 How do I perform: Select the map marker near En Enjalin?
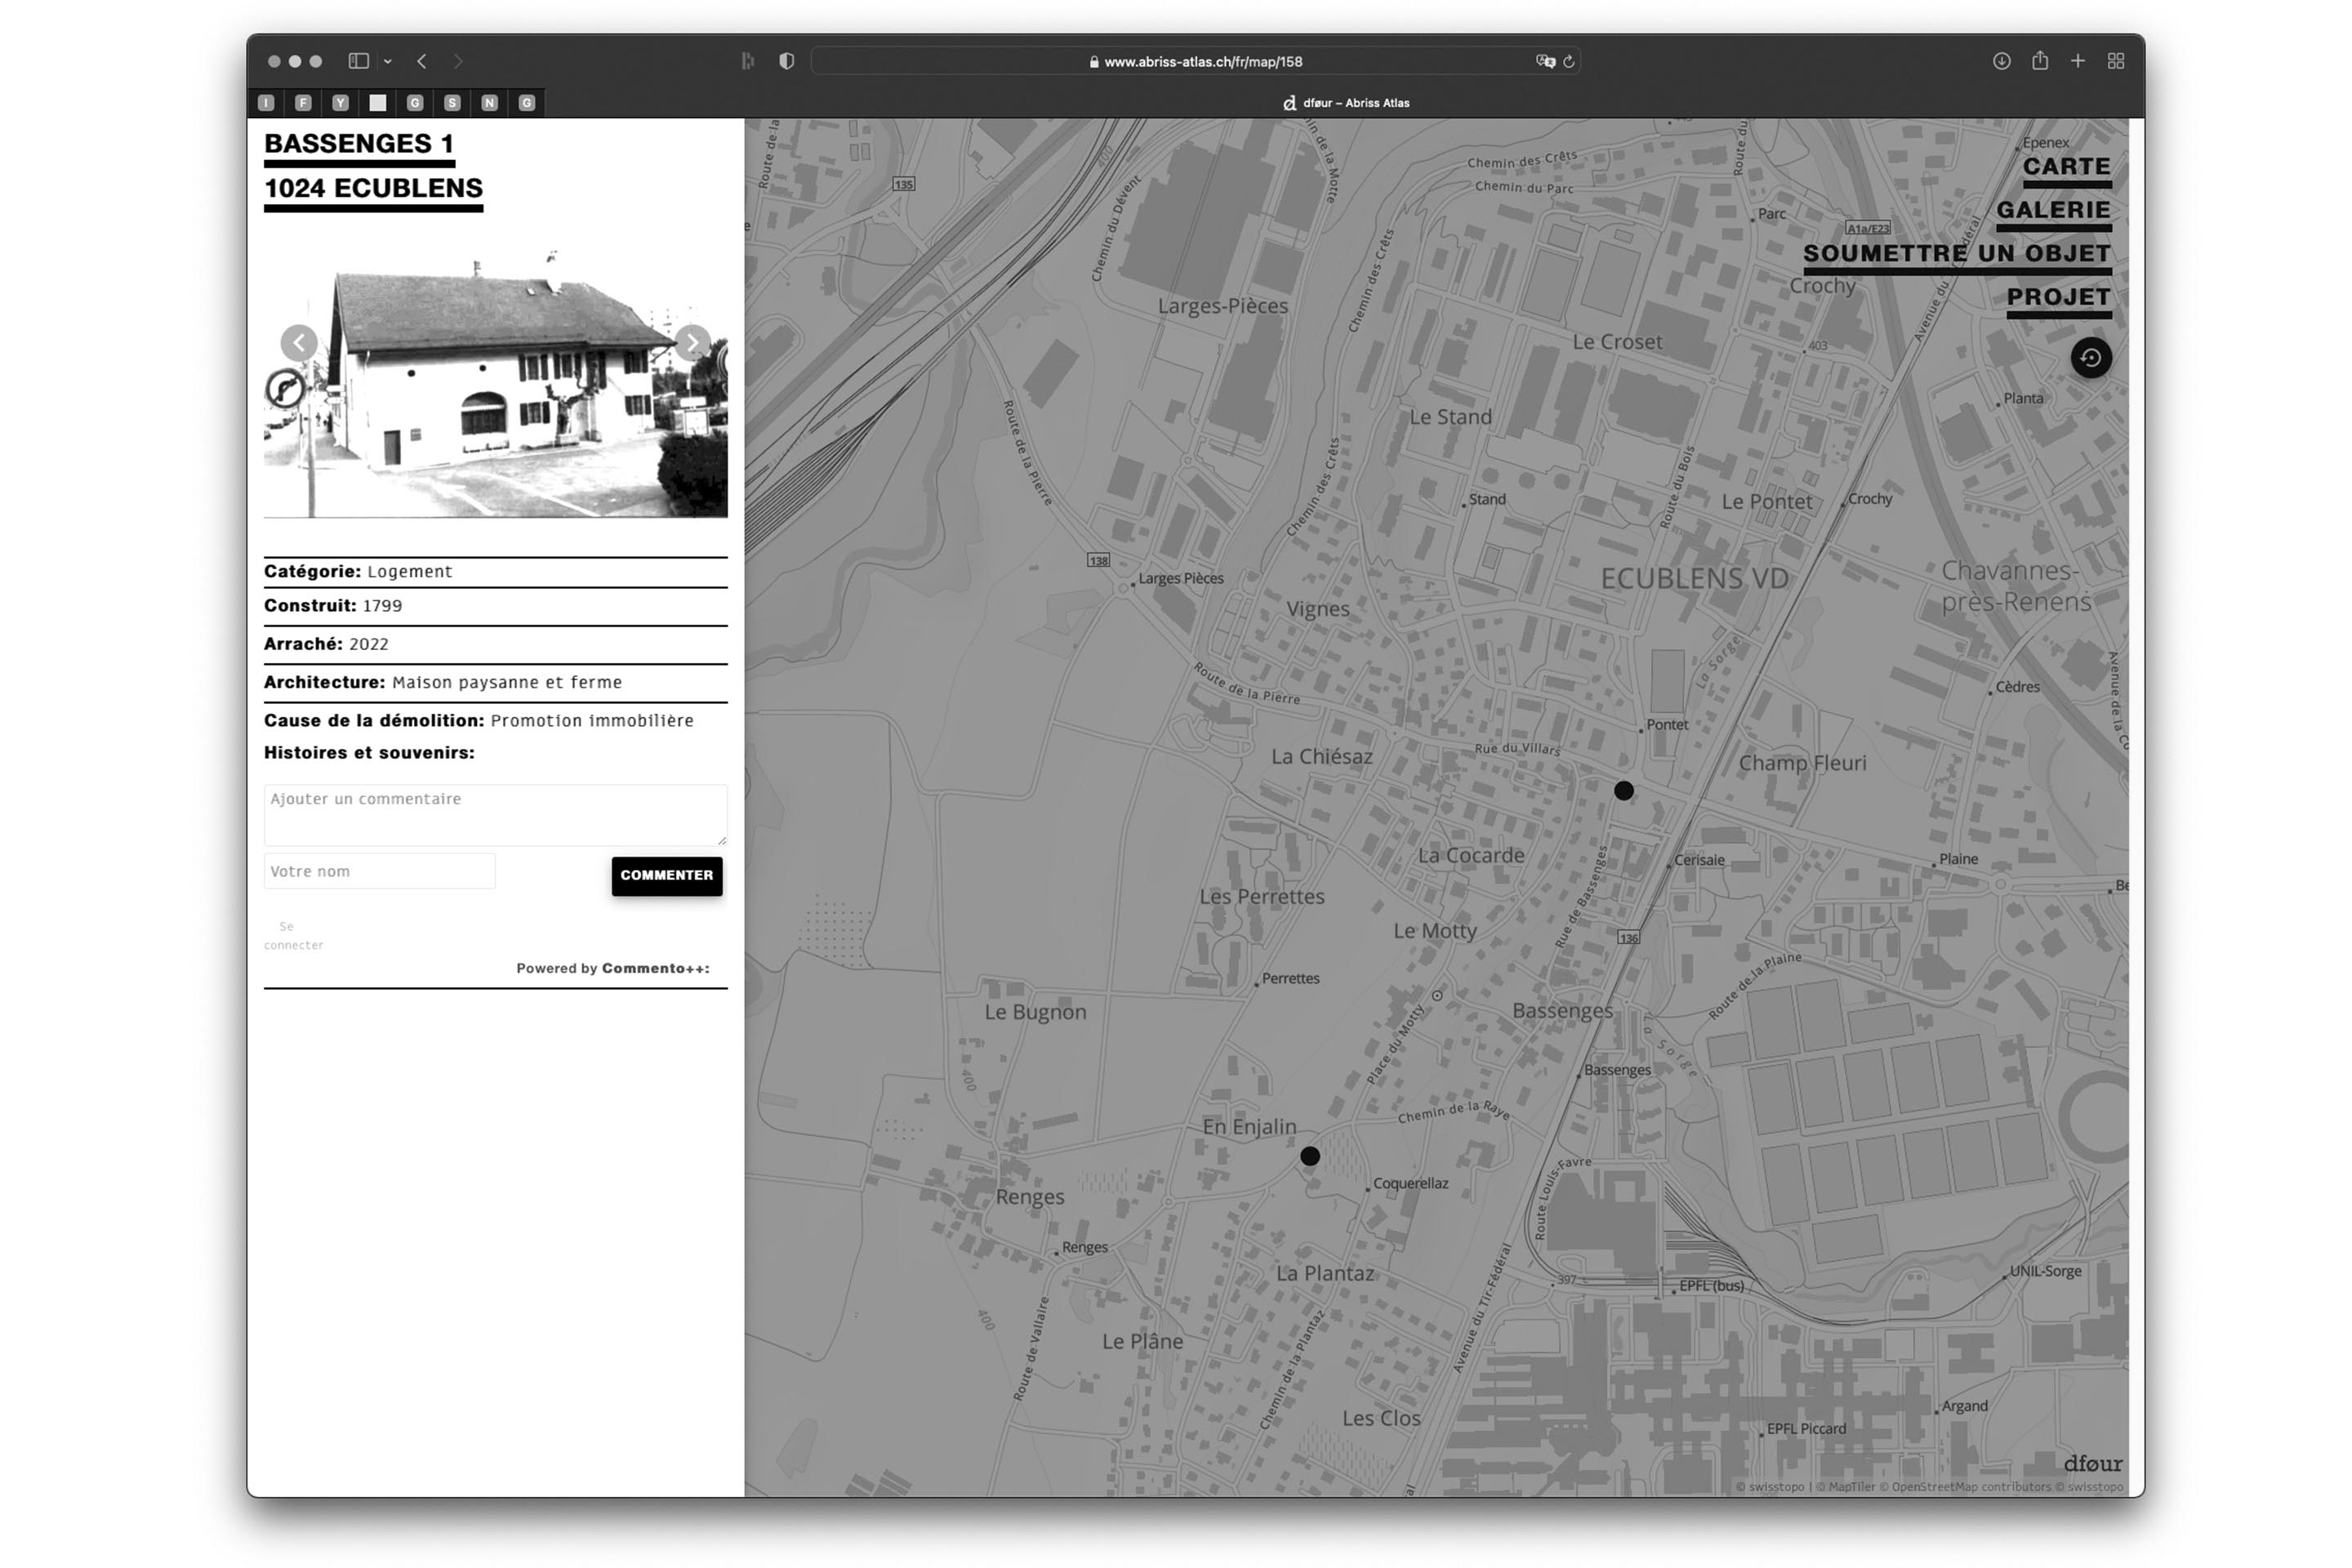point(1310,1156)
